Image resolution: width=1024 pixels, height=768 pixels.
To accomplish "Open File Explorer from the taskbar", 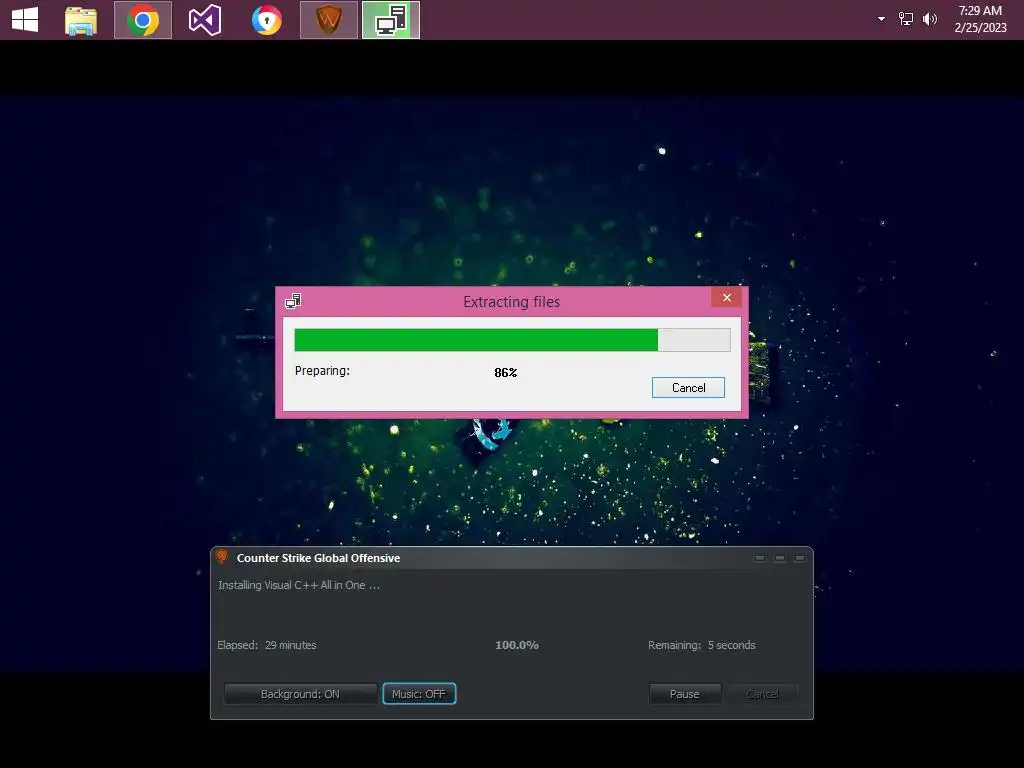I will point(81,20).
